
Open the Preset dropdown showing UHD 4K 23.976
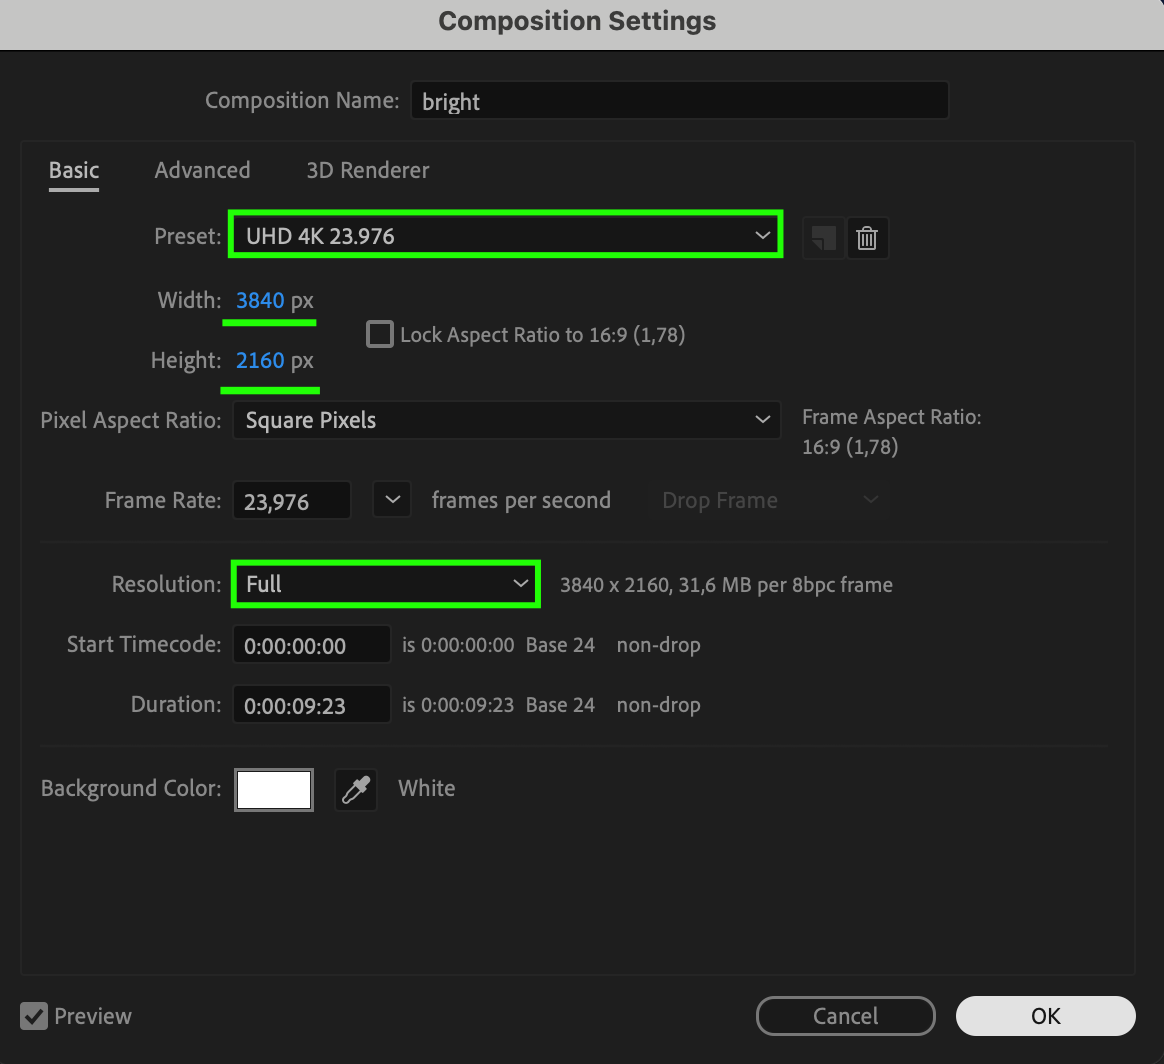point(506,236)
